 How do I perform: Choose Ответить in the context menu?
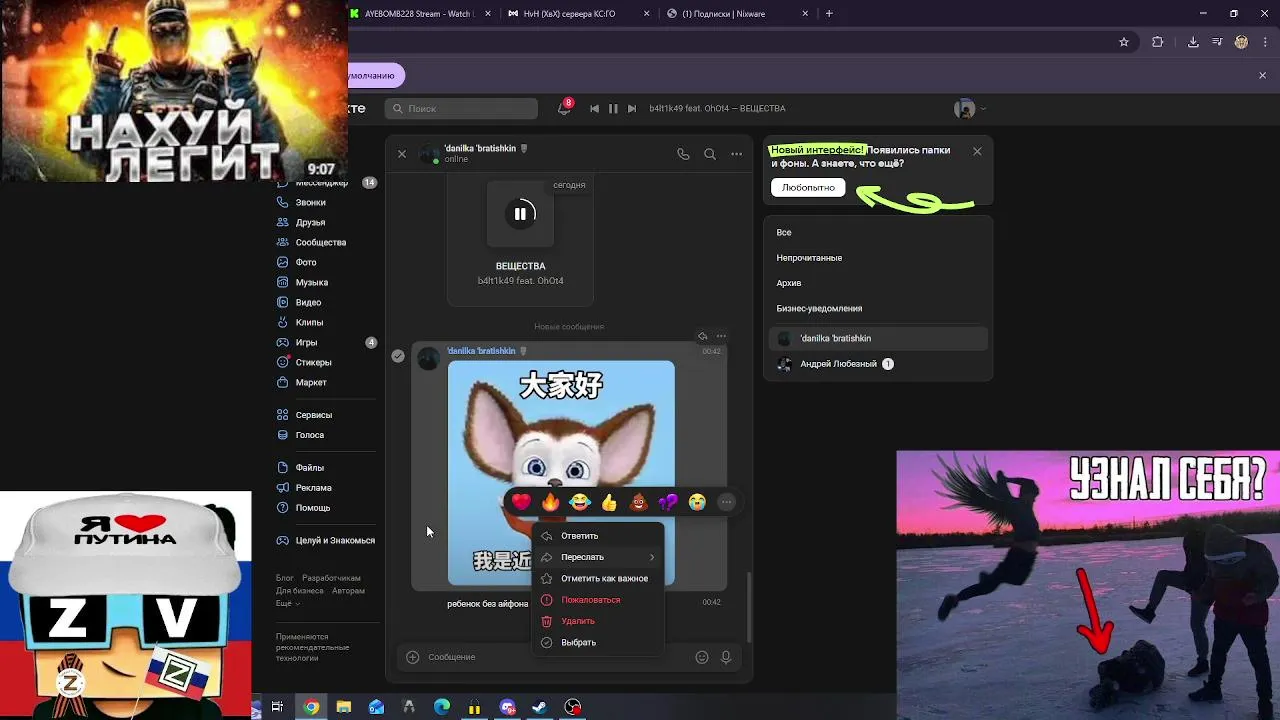tap(598, 536)
